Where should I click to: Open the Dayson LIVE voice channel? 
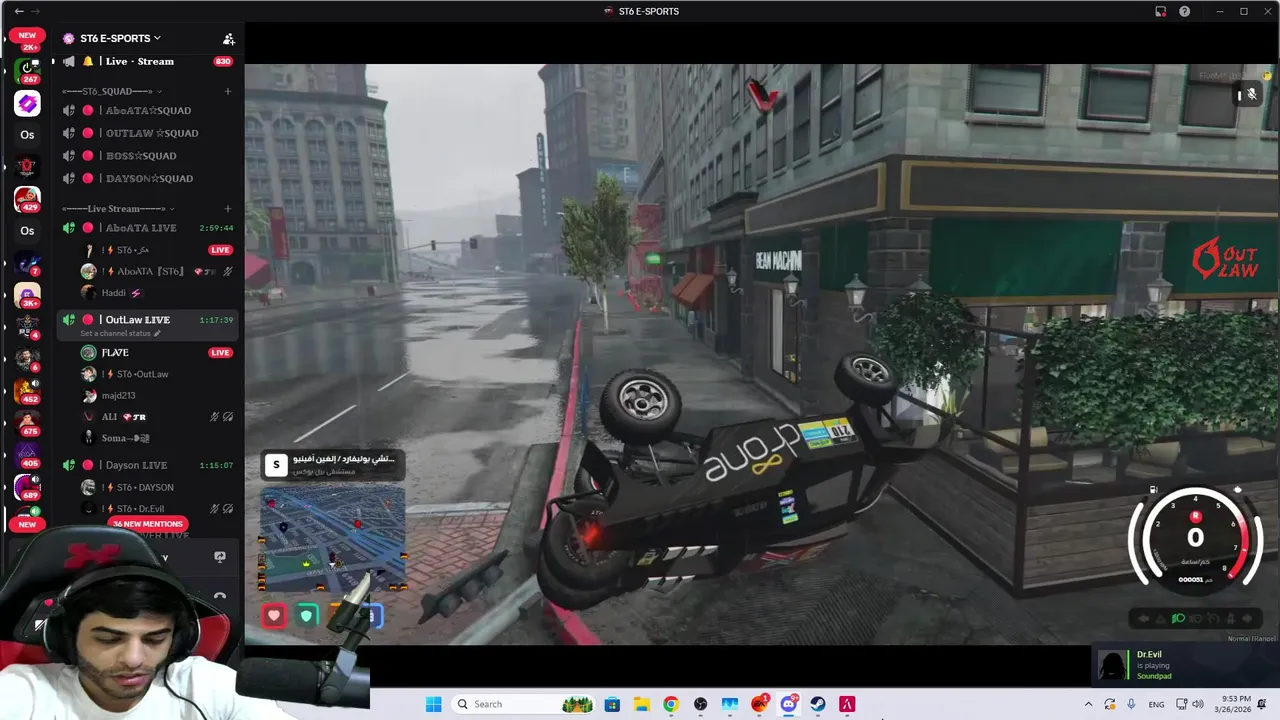pyautogui.click(x=147, y=465)
